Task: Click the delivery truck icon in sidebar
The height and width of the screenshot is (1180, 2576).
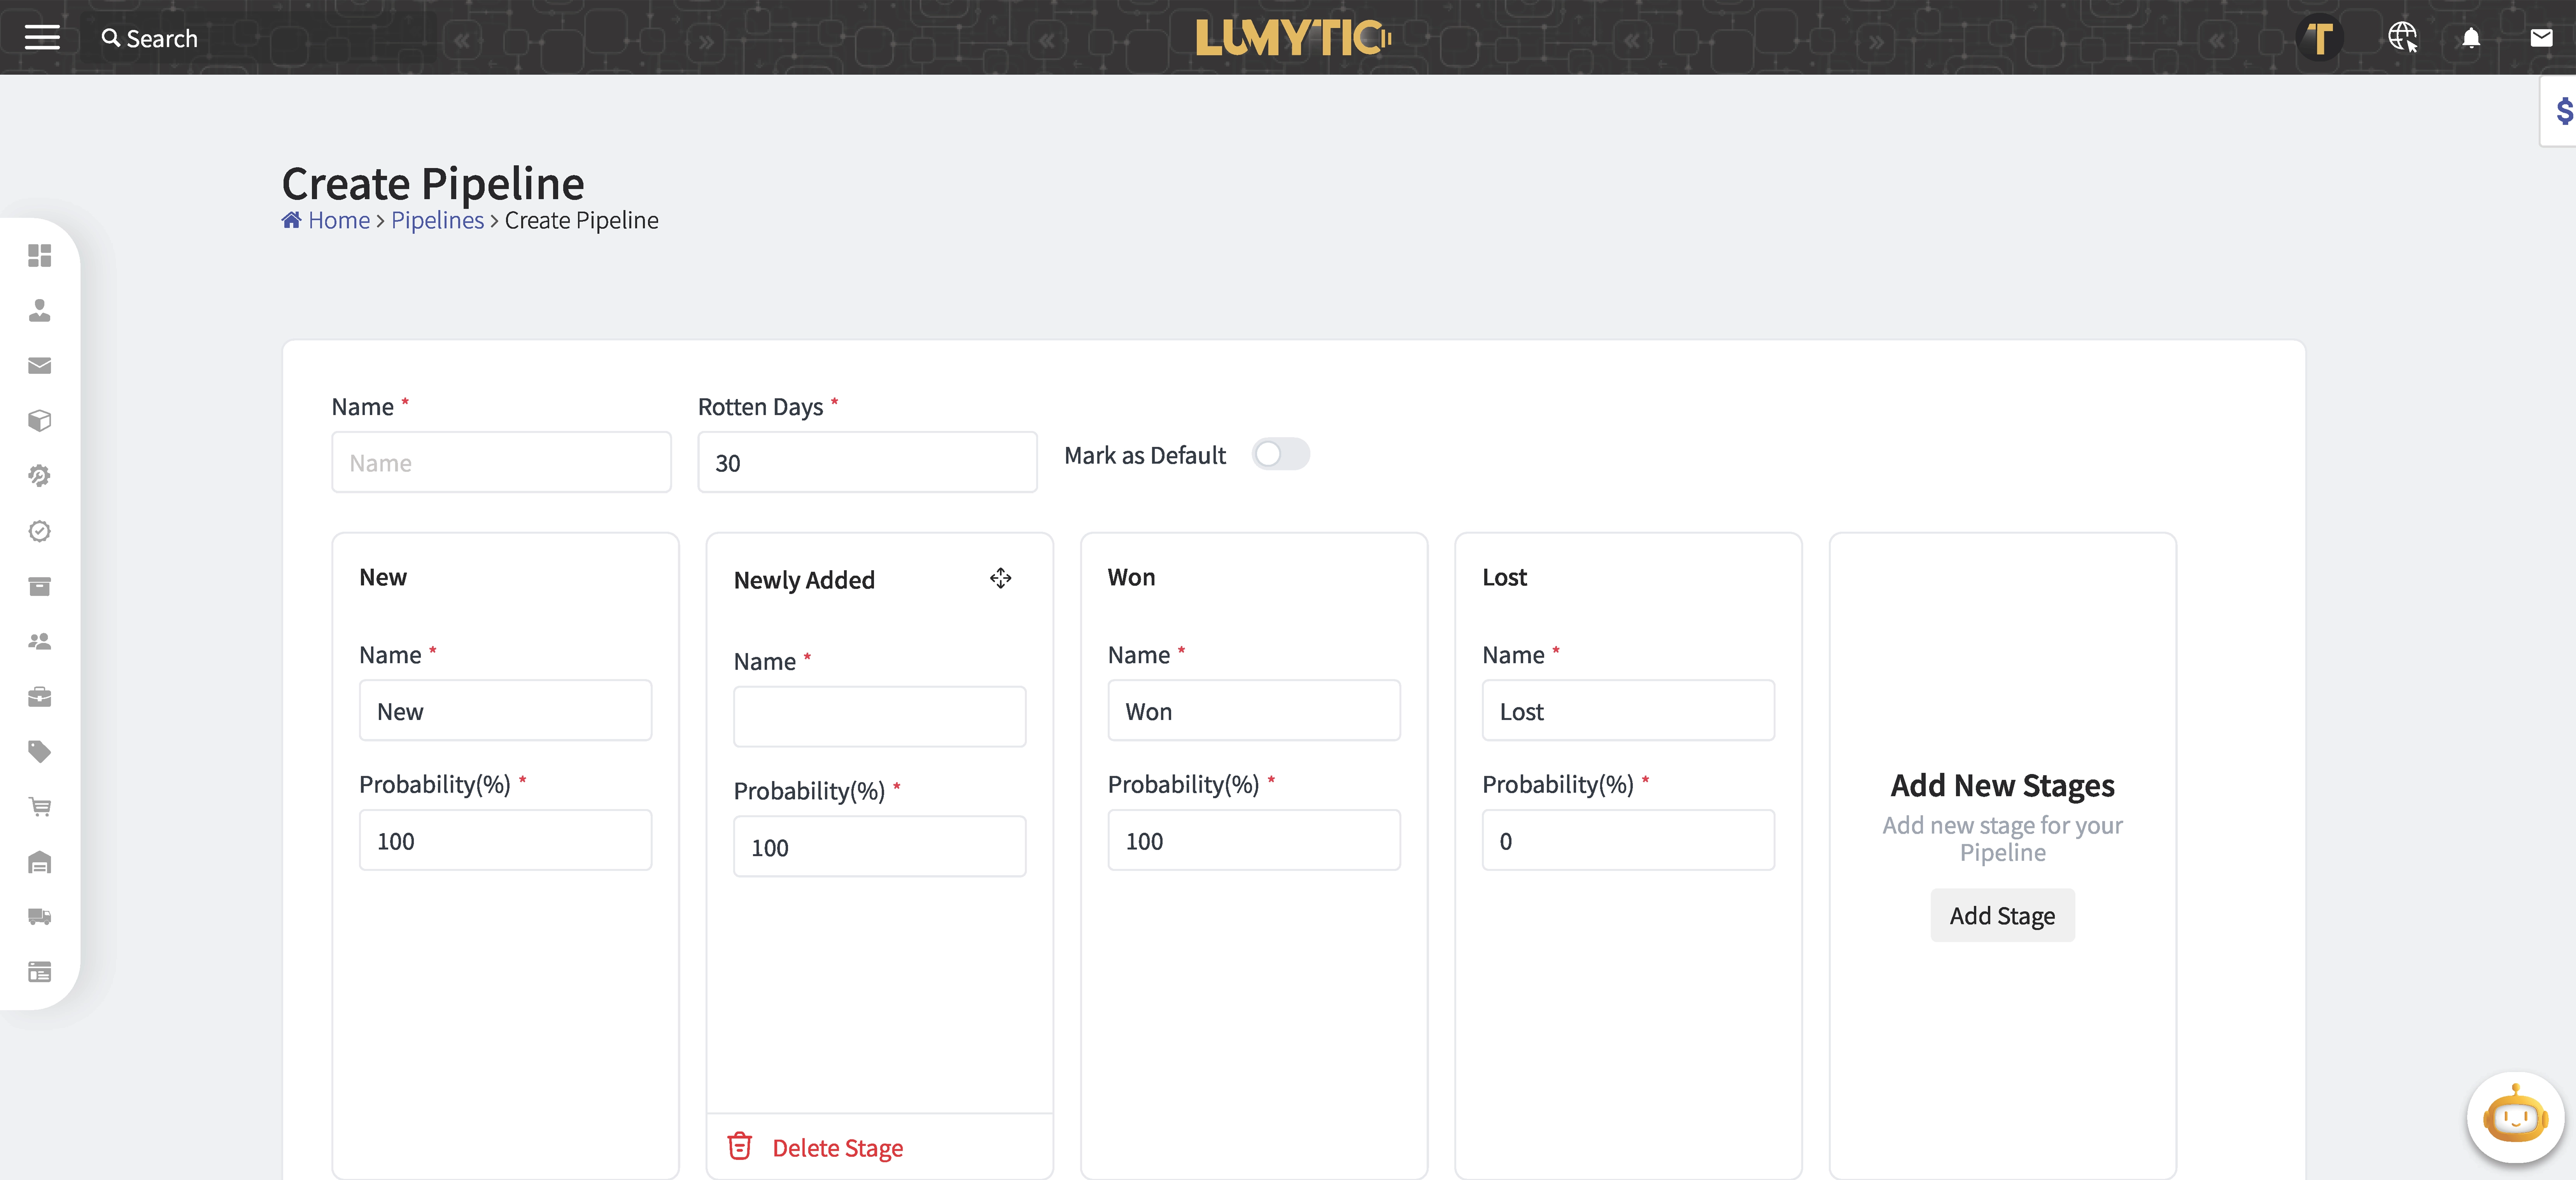Action: point(40,916)
